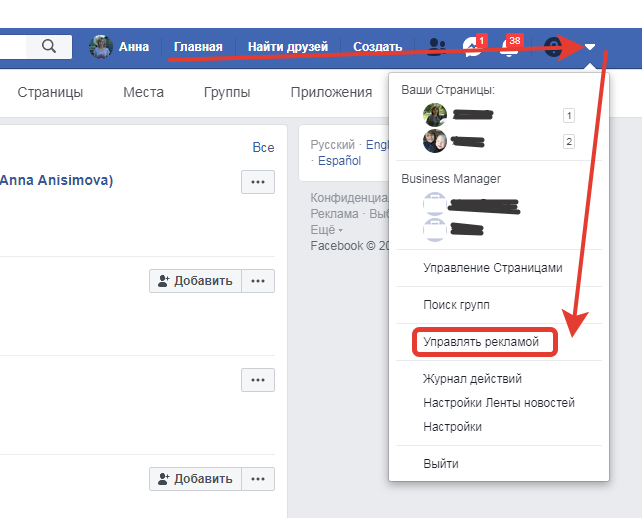Open Найти друзей in top bar
Screen dimensions: 642x518
click(x=288, y=47)
